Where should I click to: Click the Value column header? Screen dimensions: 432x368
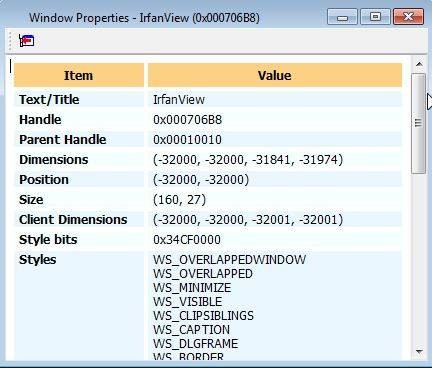275,75
